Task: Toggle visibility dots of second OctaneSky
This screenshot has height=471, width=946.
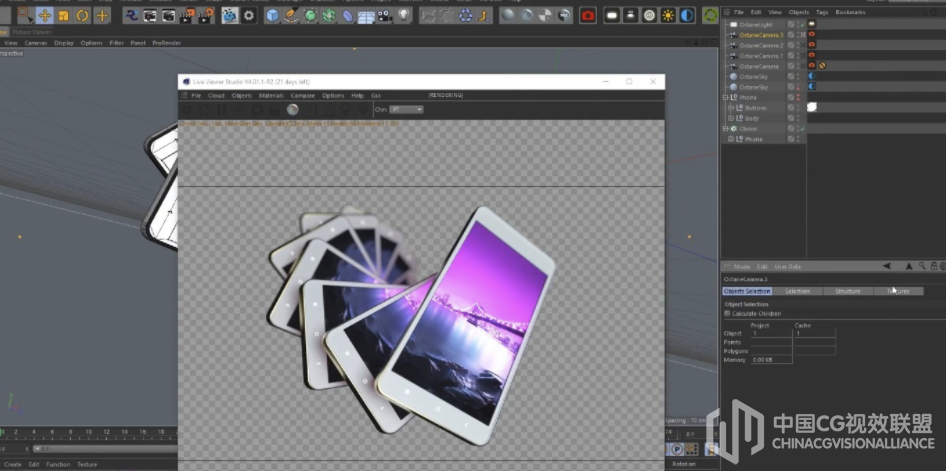Action: (x=798, y=87)
